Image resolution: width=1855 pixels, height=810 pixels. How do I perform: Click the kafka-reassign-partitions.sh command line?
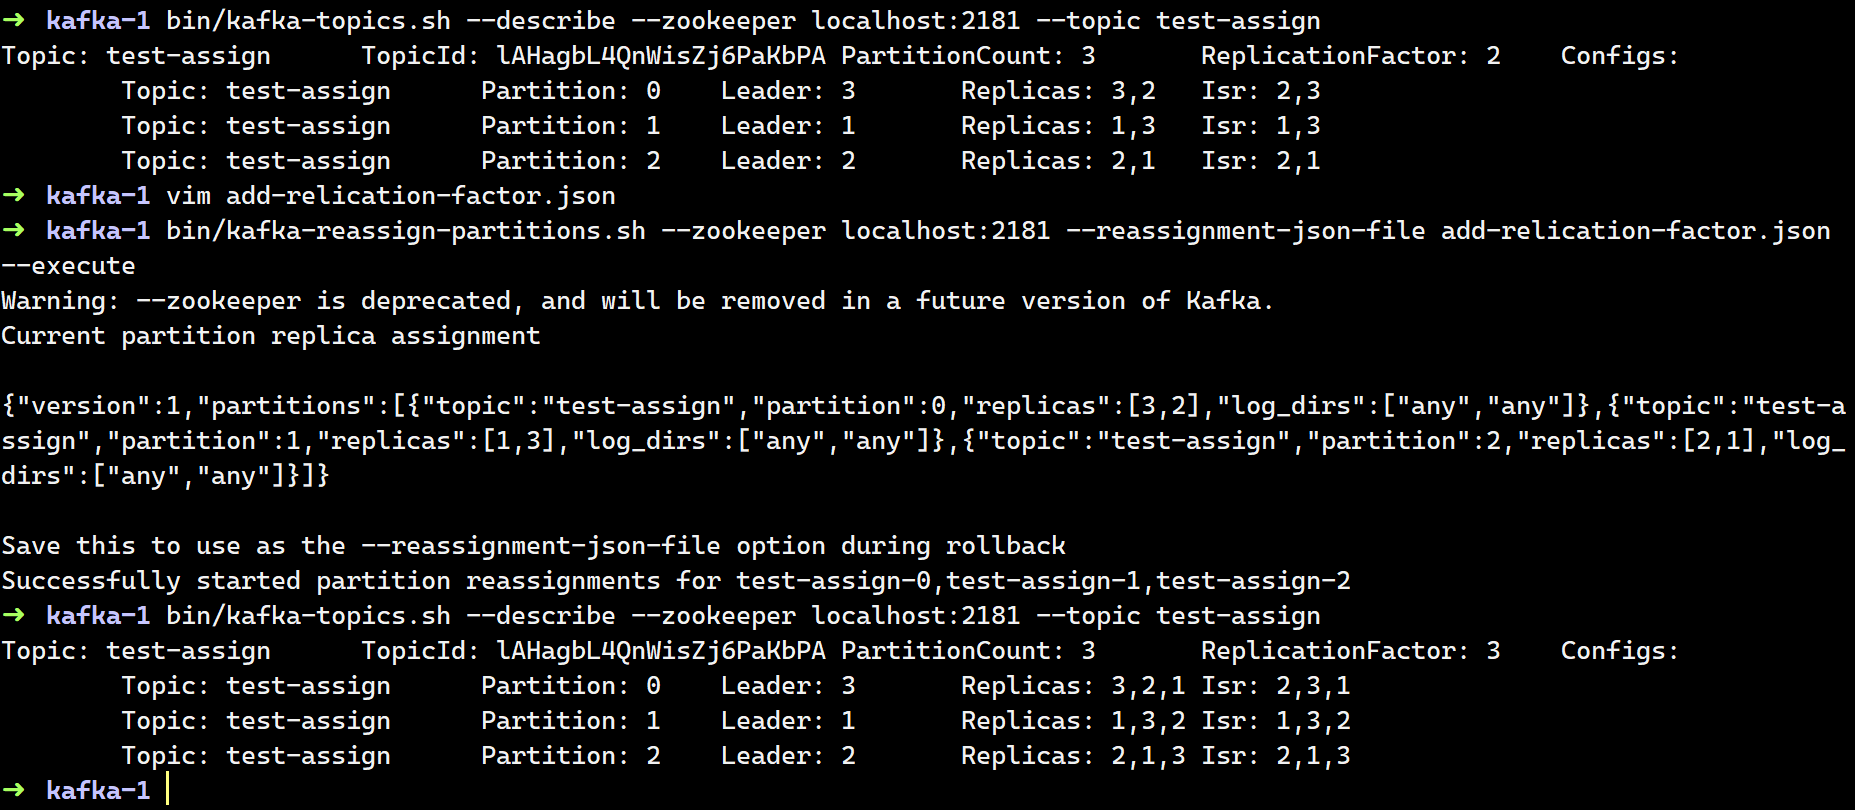click(x=998, y=231)
